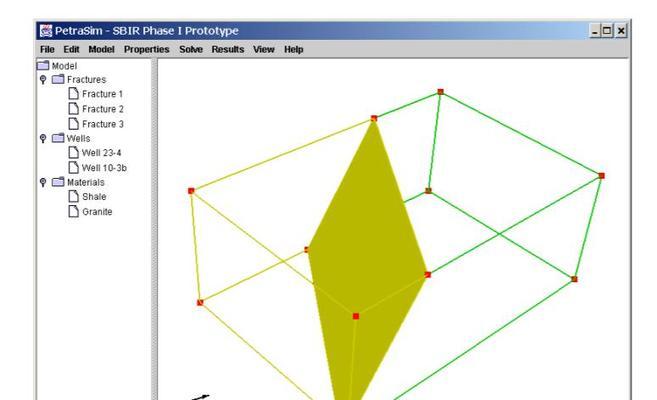Select Model in the tree

(64, 66)
